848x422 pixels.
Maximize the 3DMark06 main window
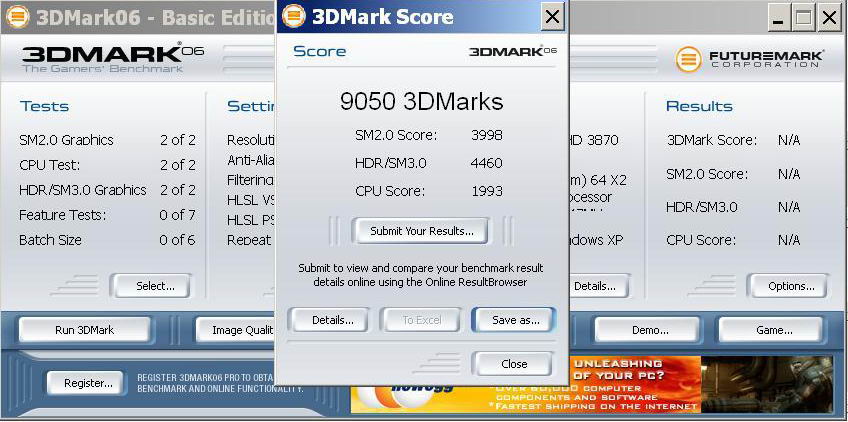[804, 19]
